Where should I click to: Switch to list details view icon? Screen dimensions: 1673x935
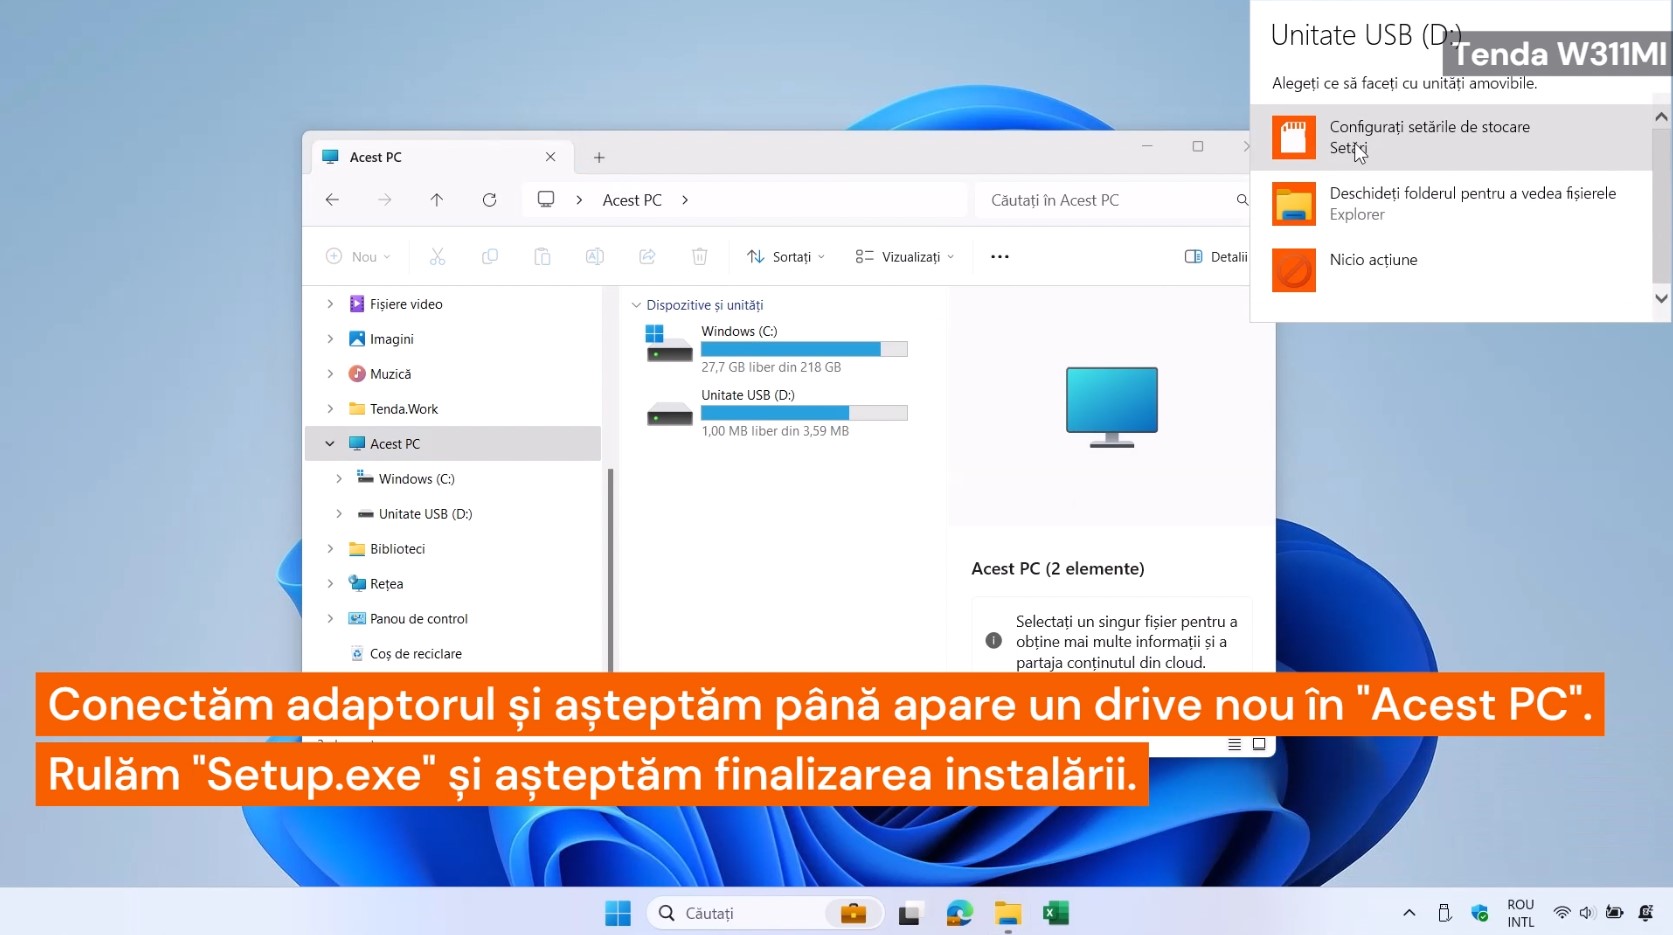(x=1234, y=744)
